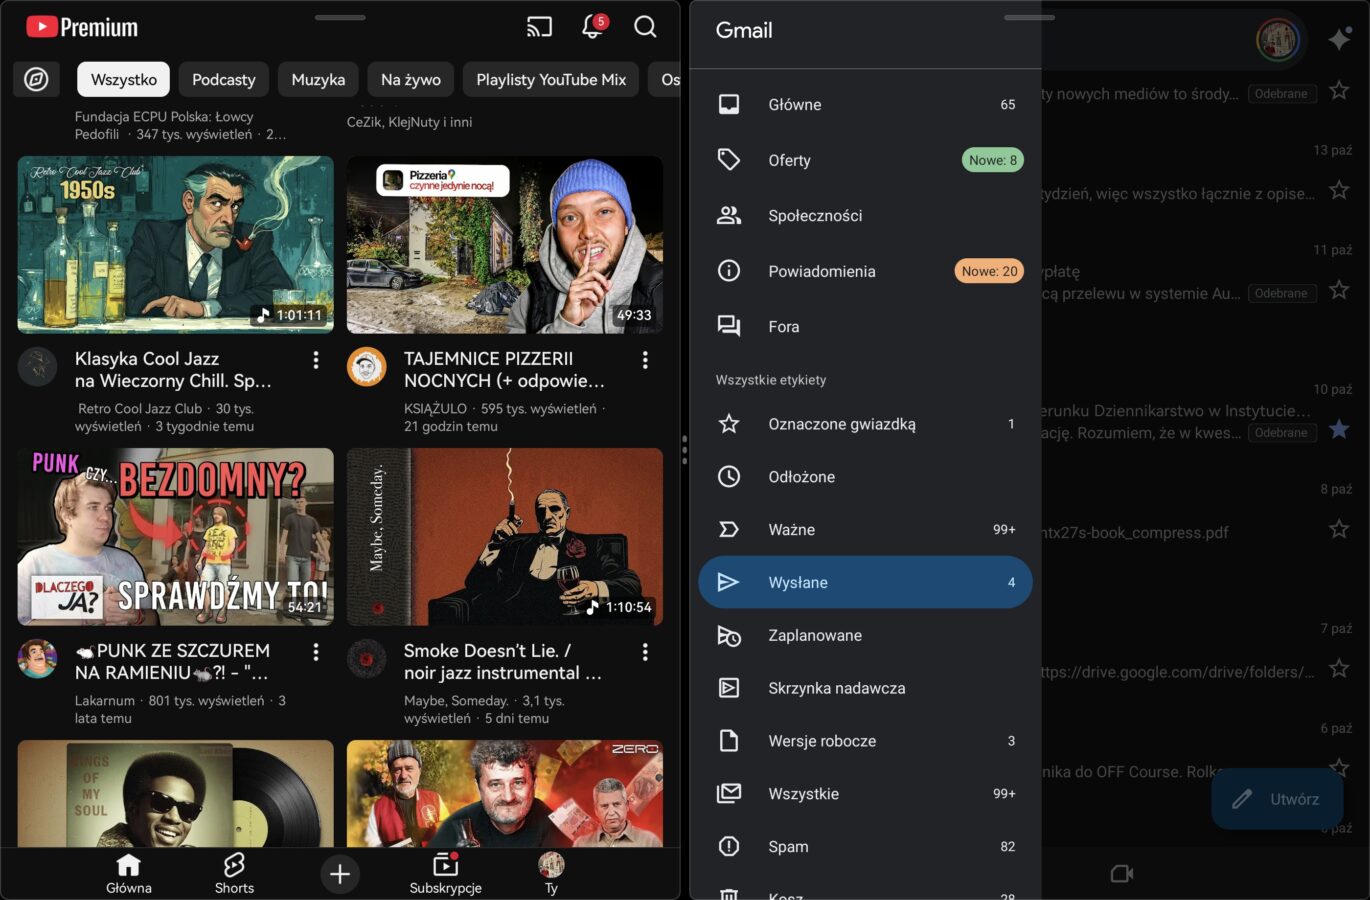Viewport: 1370px width, 900px height.
Task: Open YouTube notifications bell
Action: [x=592, y=27]
